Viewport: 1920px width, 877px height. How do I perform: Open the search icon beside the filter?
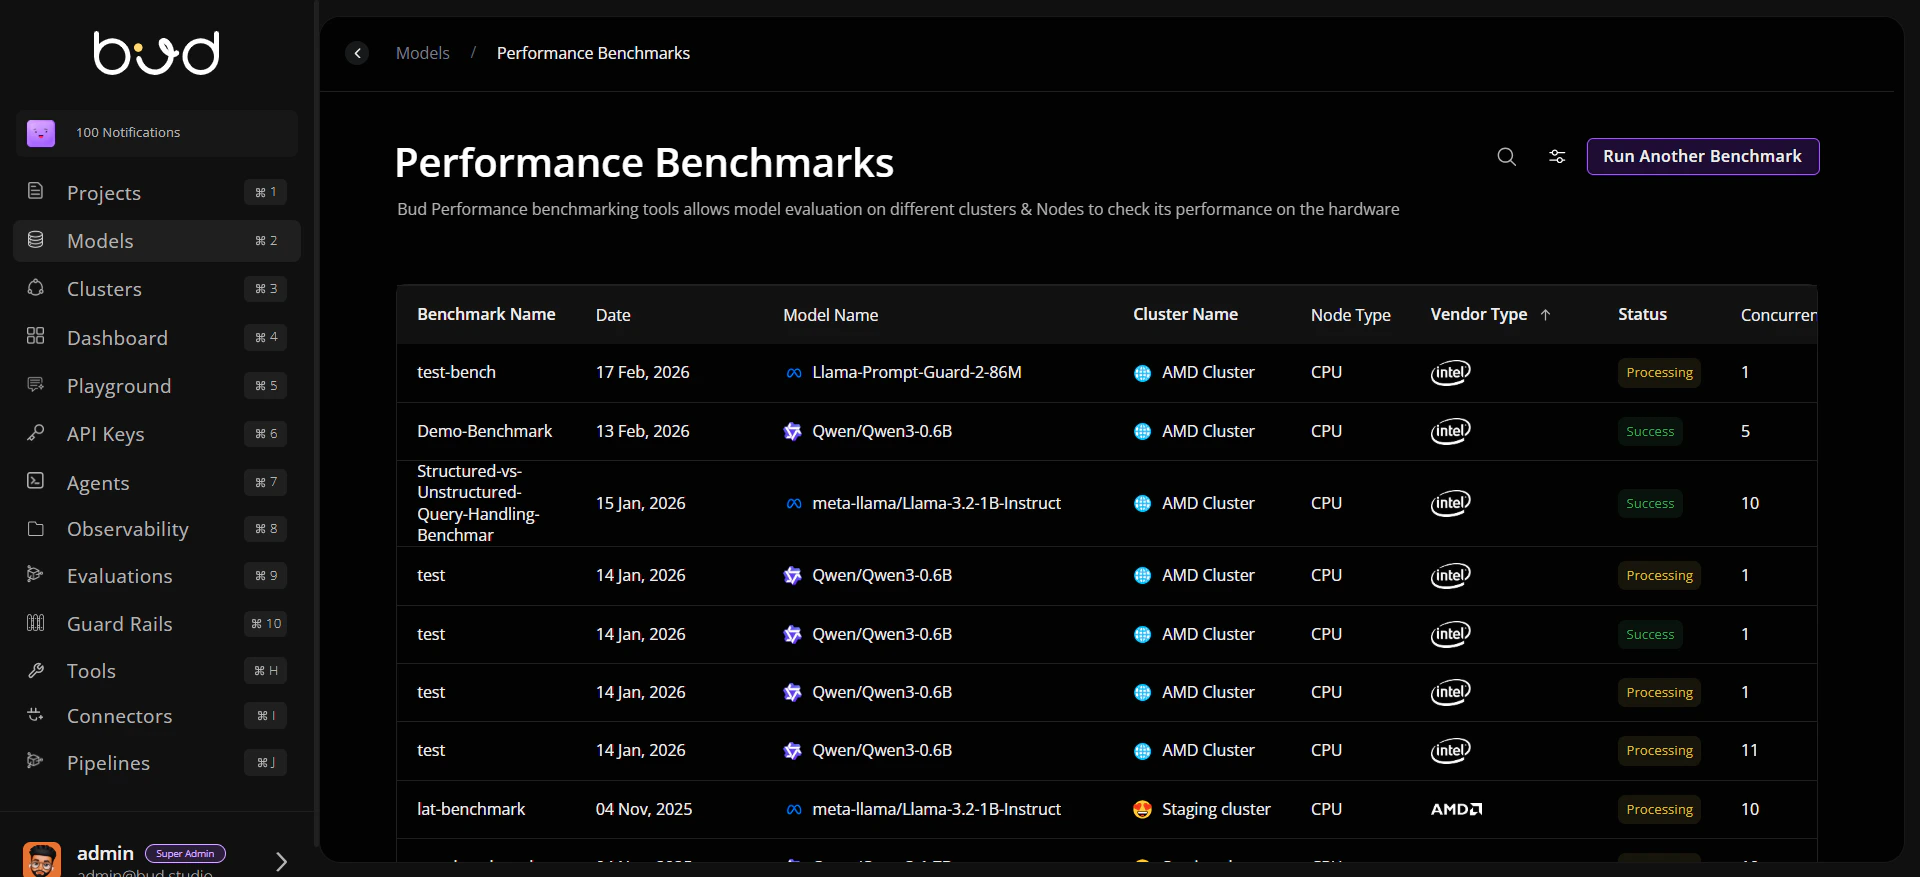pyautogui.click(x=1506, y=156)
